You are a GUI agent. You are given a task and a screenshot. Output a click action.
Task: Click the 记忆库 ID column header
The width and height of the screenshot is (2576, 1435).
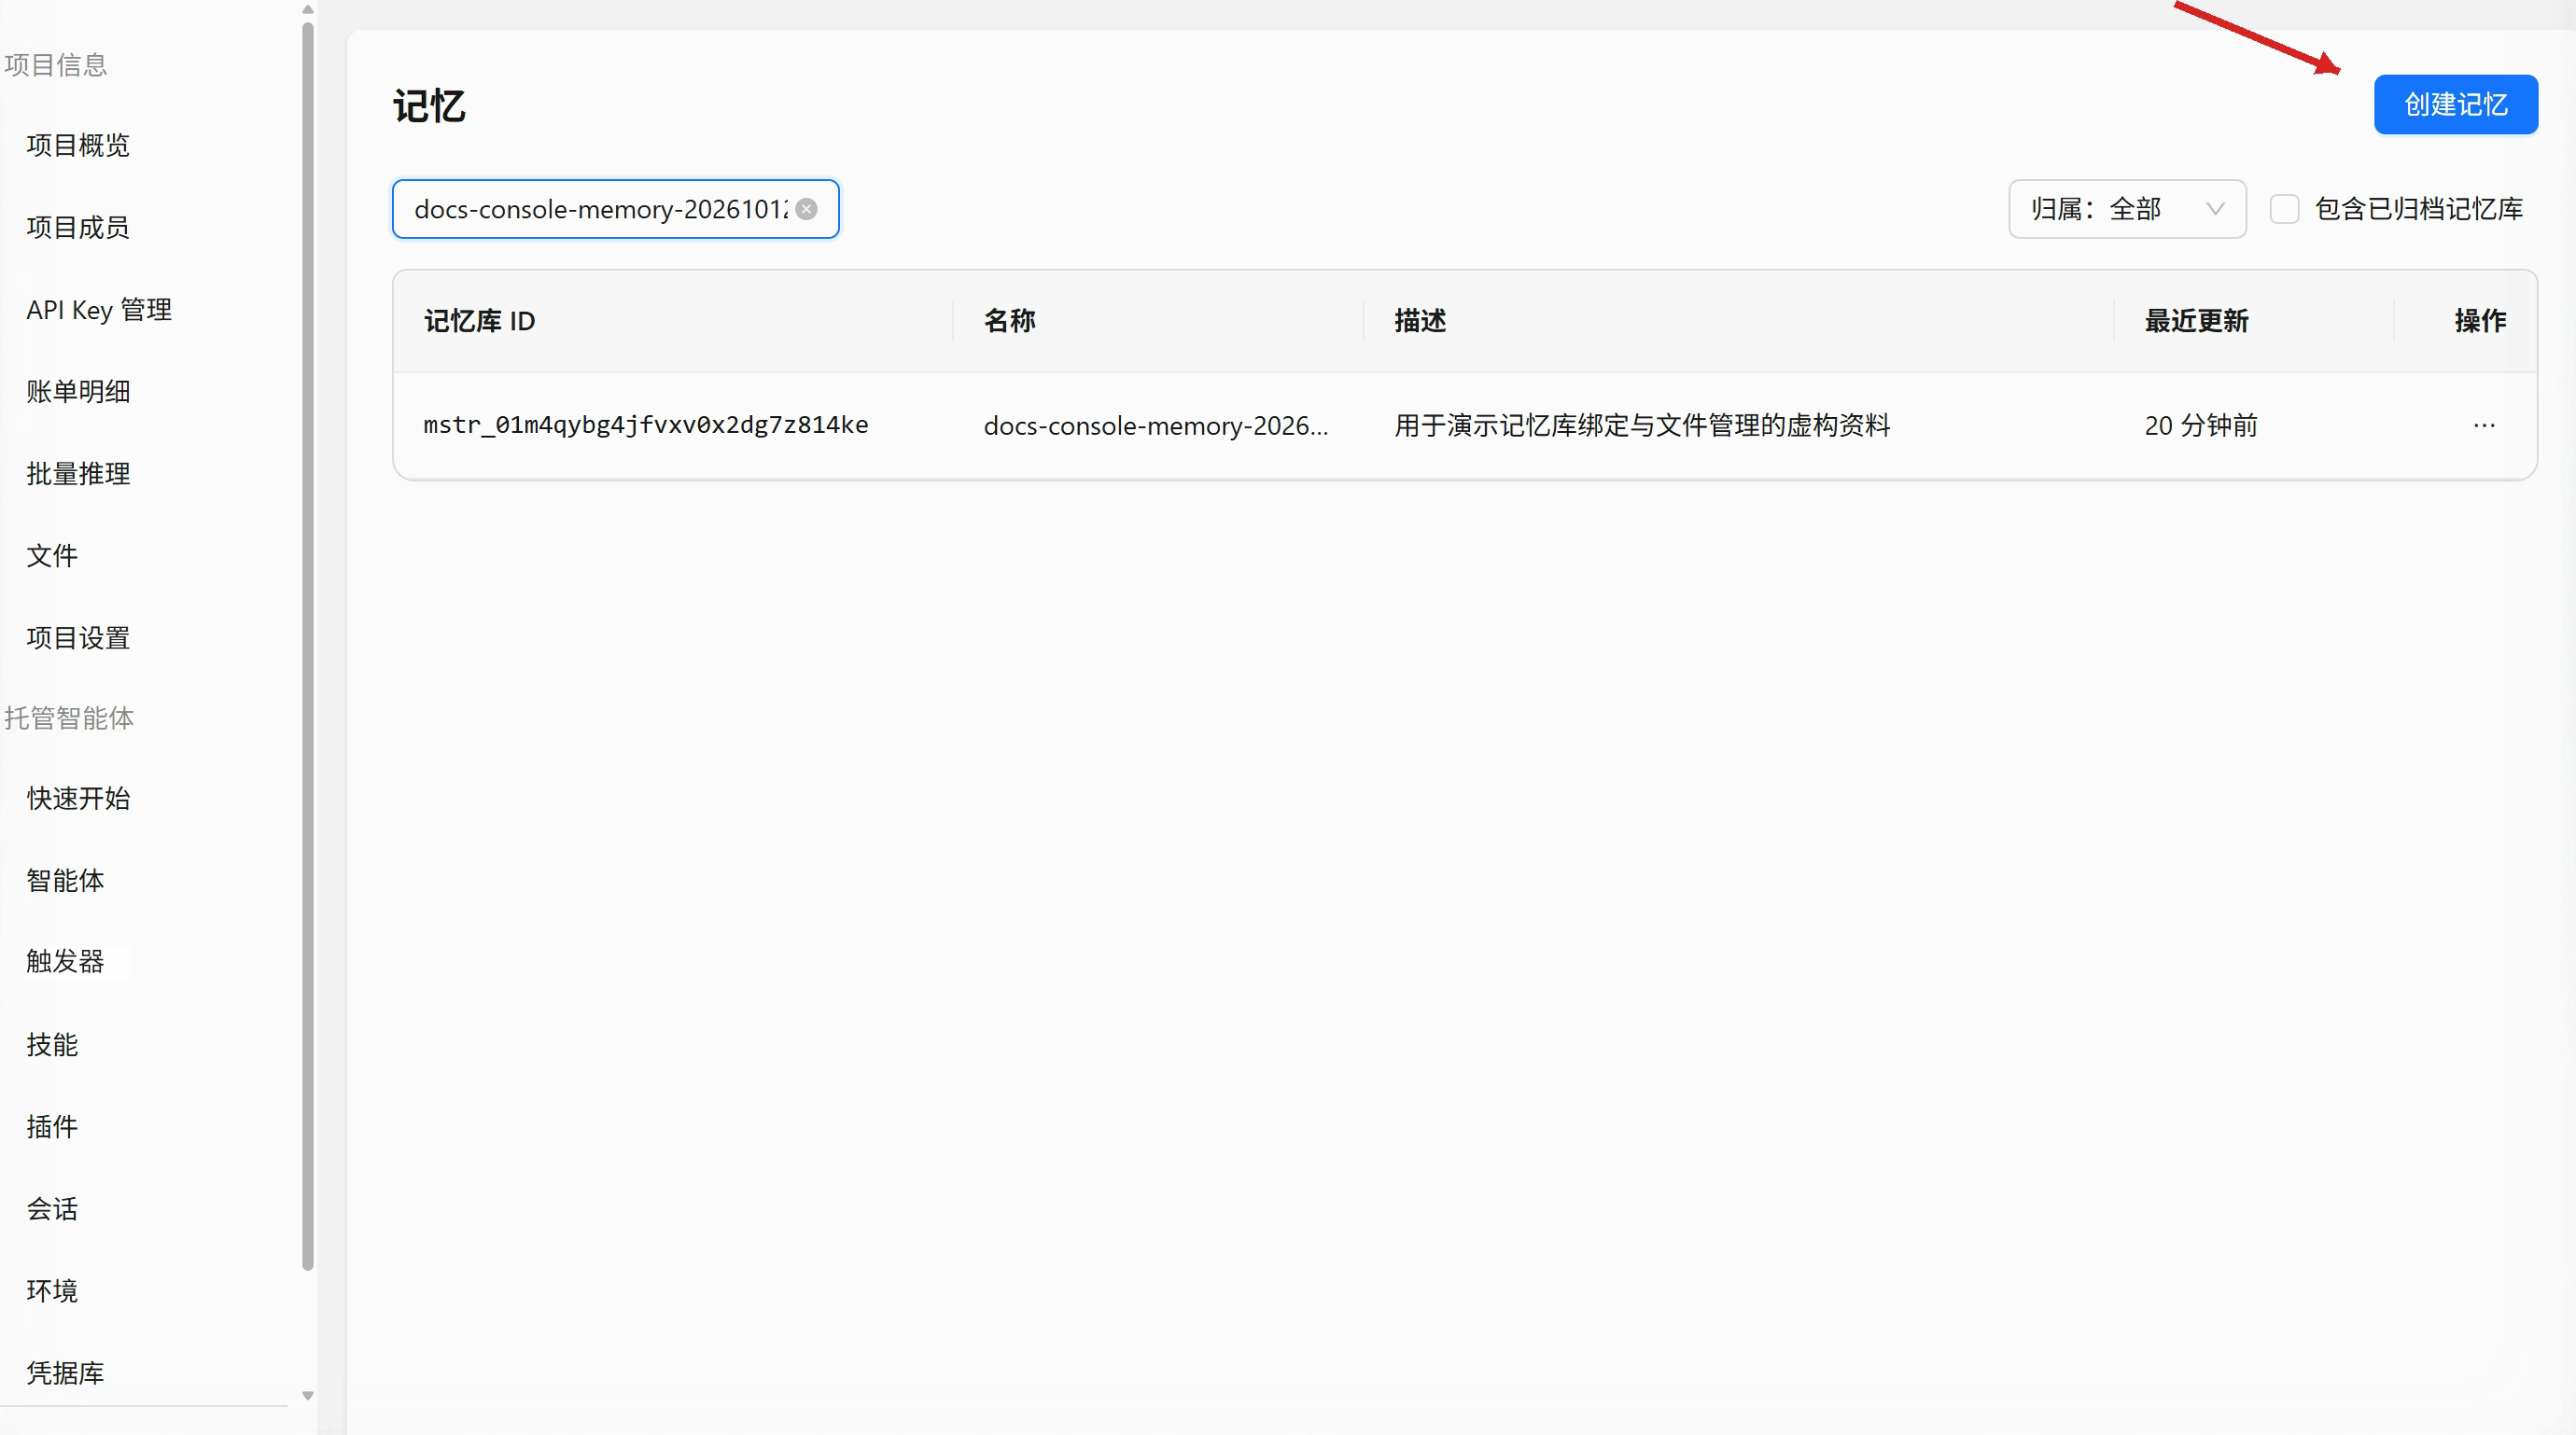479,321
